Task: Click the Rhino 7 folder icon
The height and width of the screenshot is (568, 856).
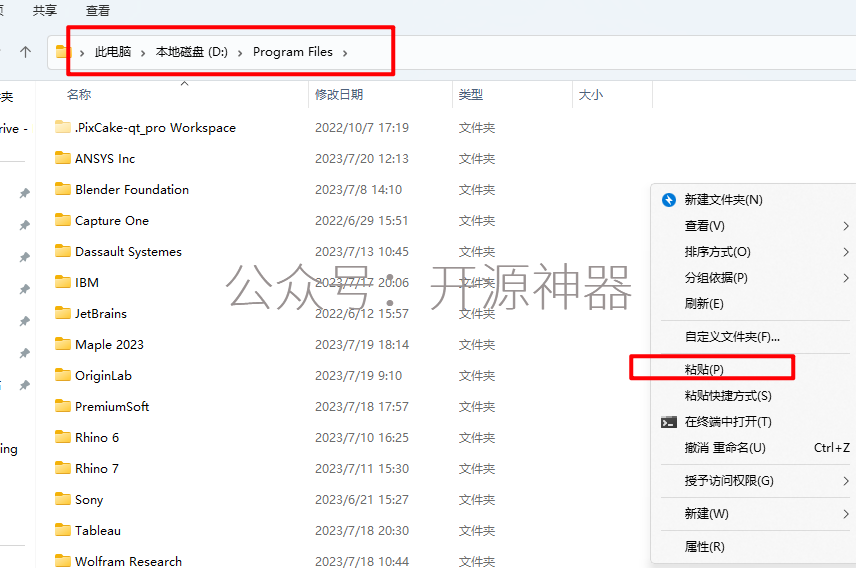Action: (63, 469)
